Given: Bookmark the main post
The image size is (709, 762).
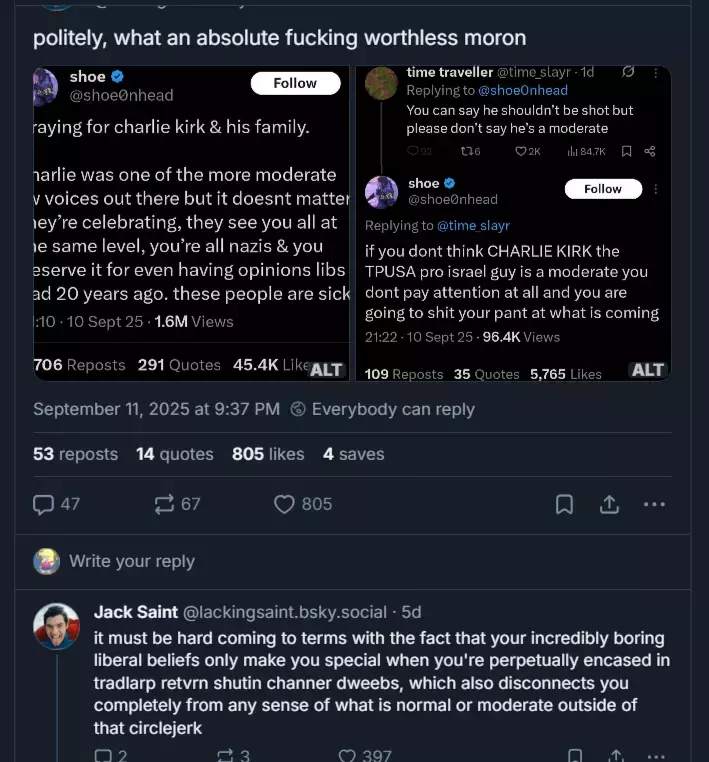Looking at the screenshot, I should (x=564, y=504).
